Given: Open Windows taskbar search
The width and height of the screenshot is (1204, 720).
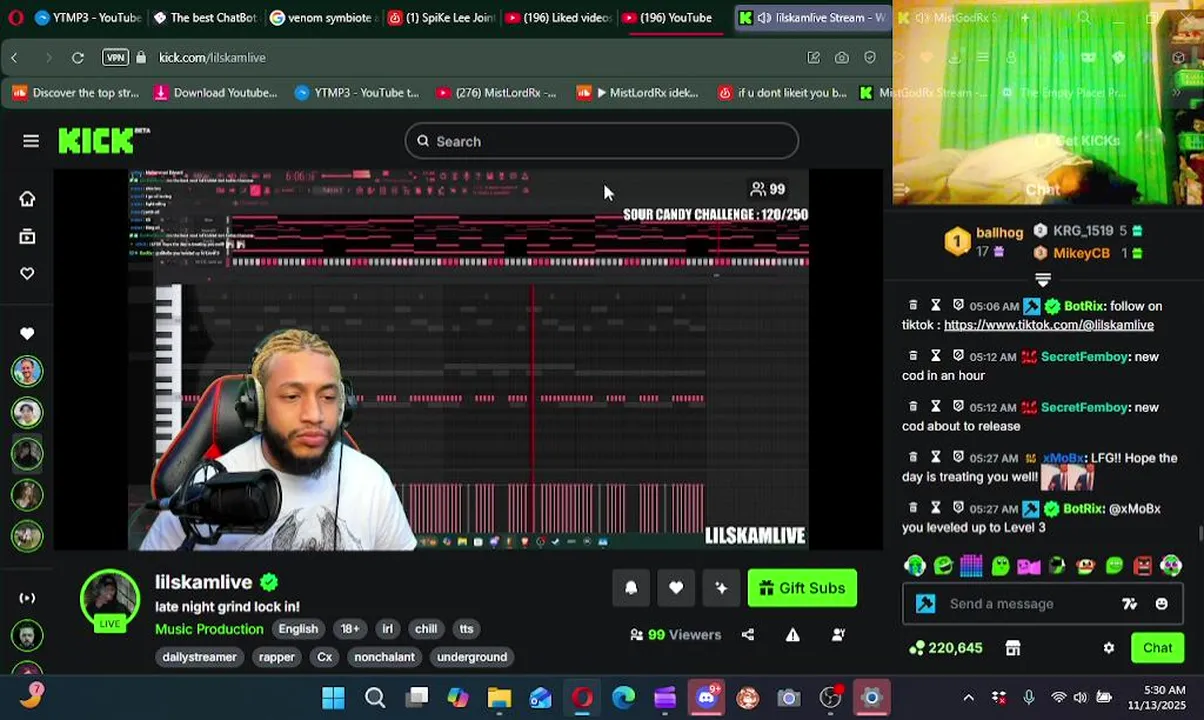Looking at the screenshot, I should coord(375,698).
